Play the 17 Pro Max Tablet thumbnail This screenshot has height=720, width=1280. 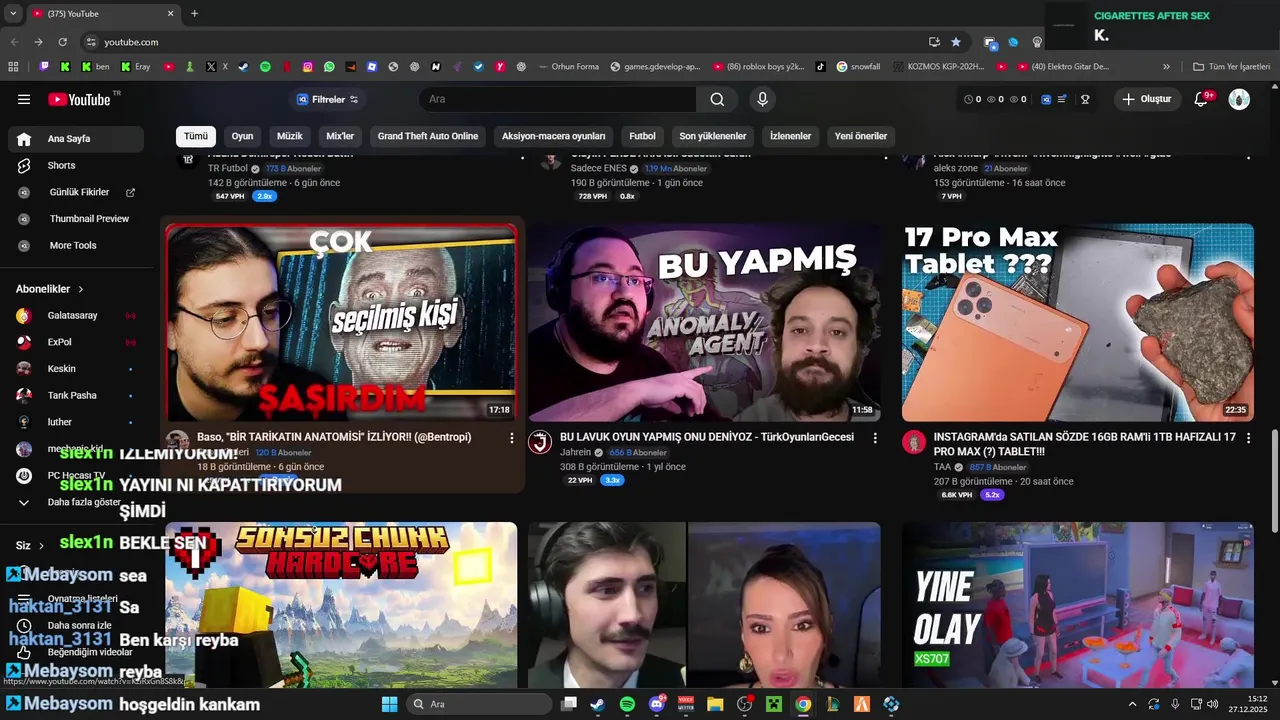[1078, 322]
